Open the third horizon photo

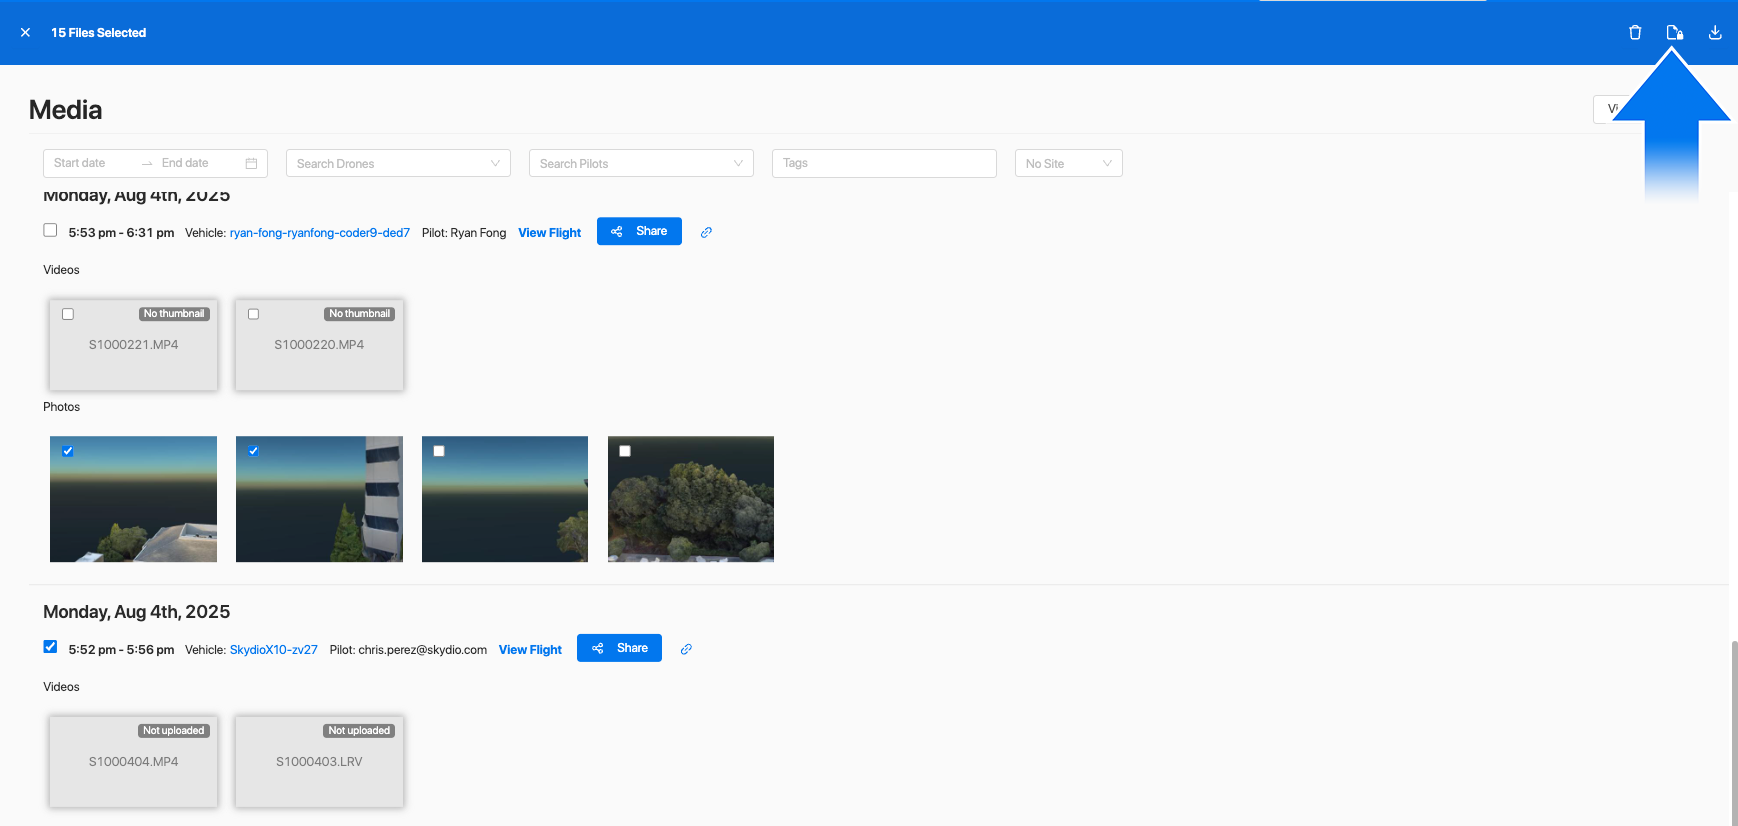point(505,499)
